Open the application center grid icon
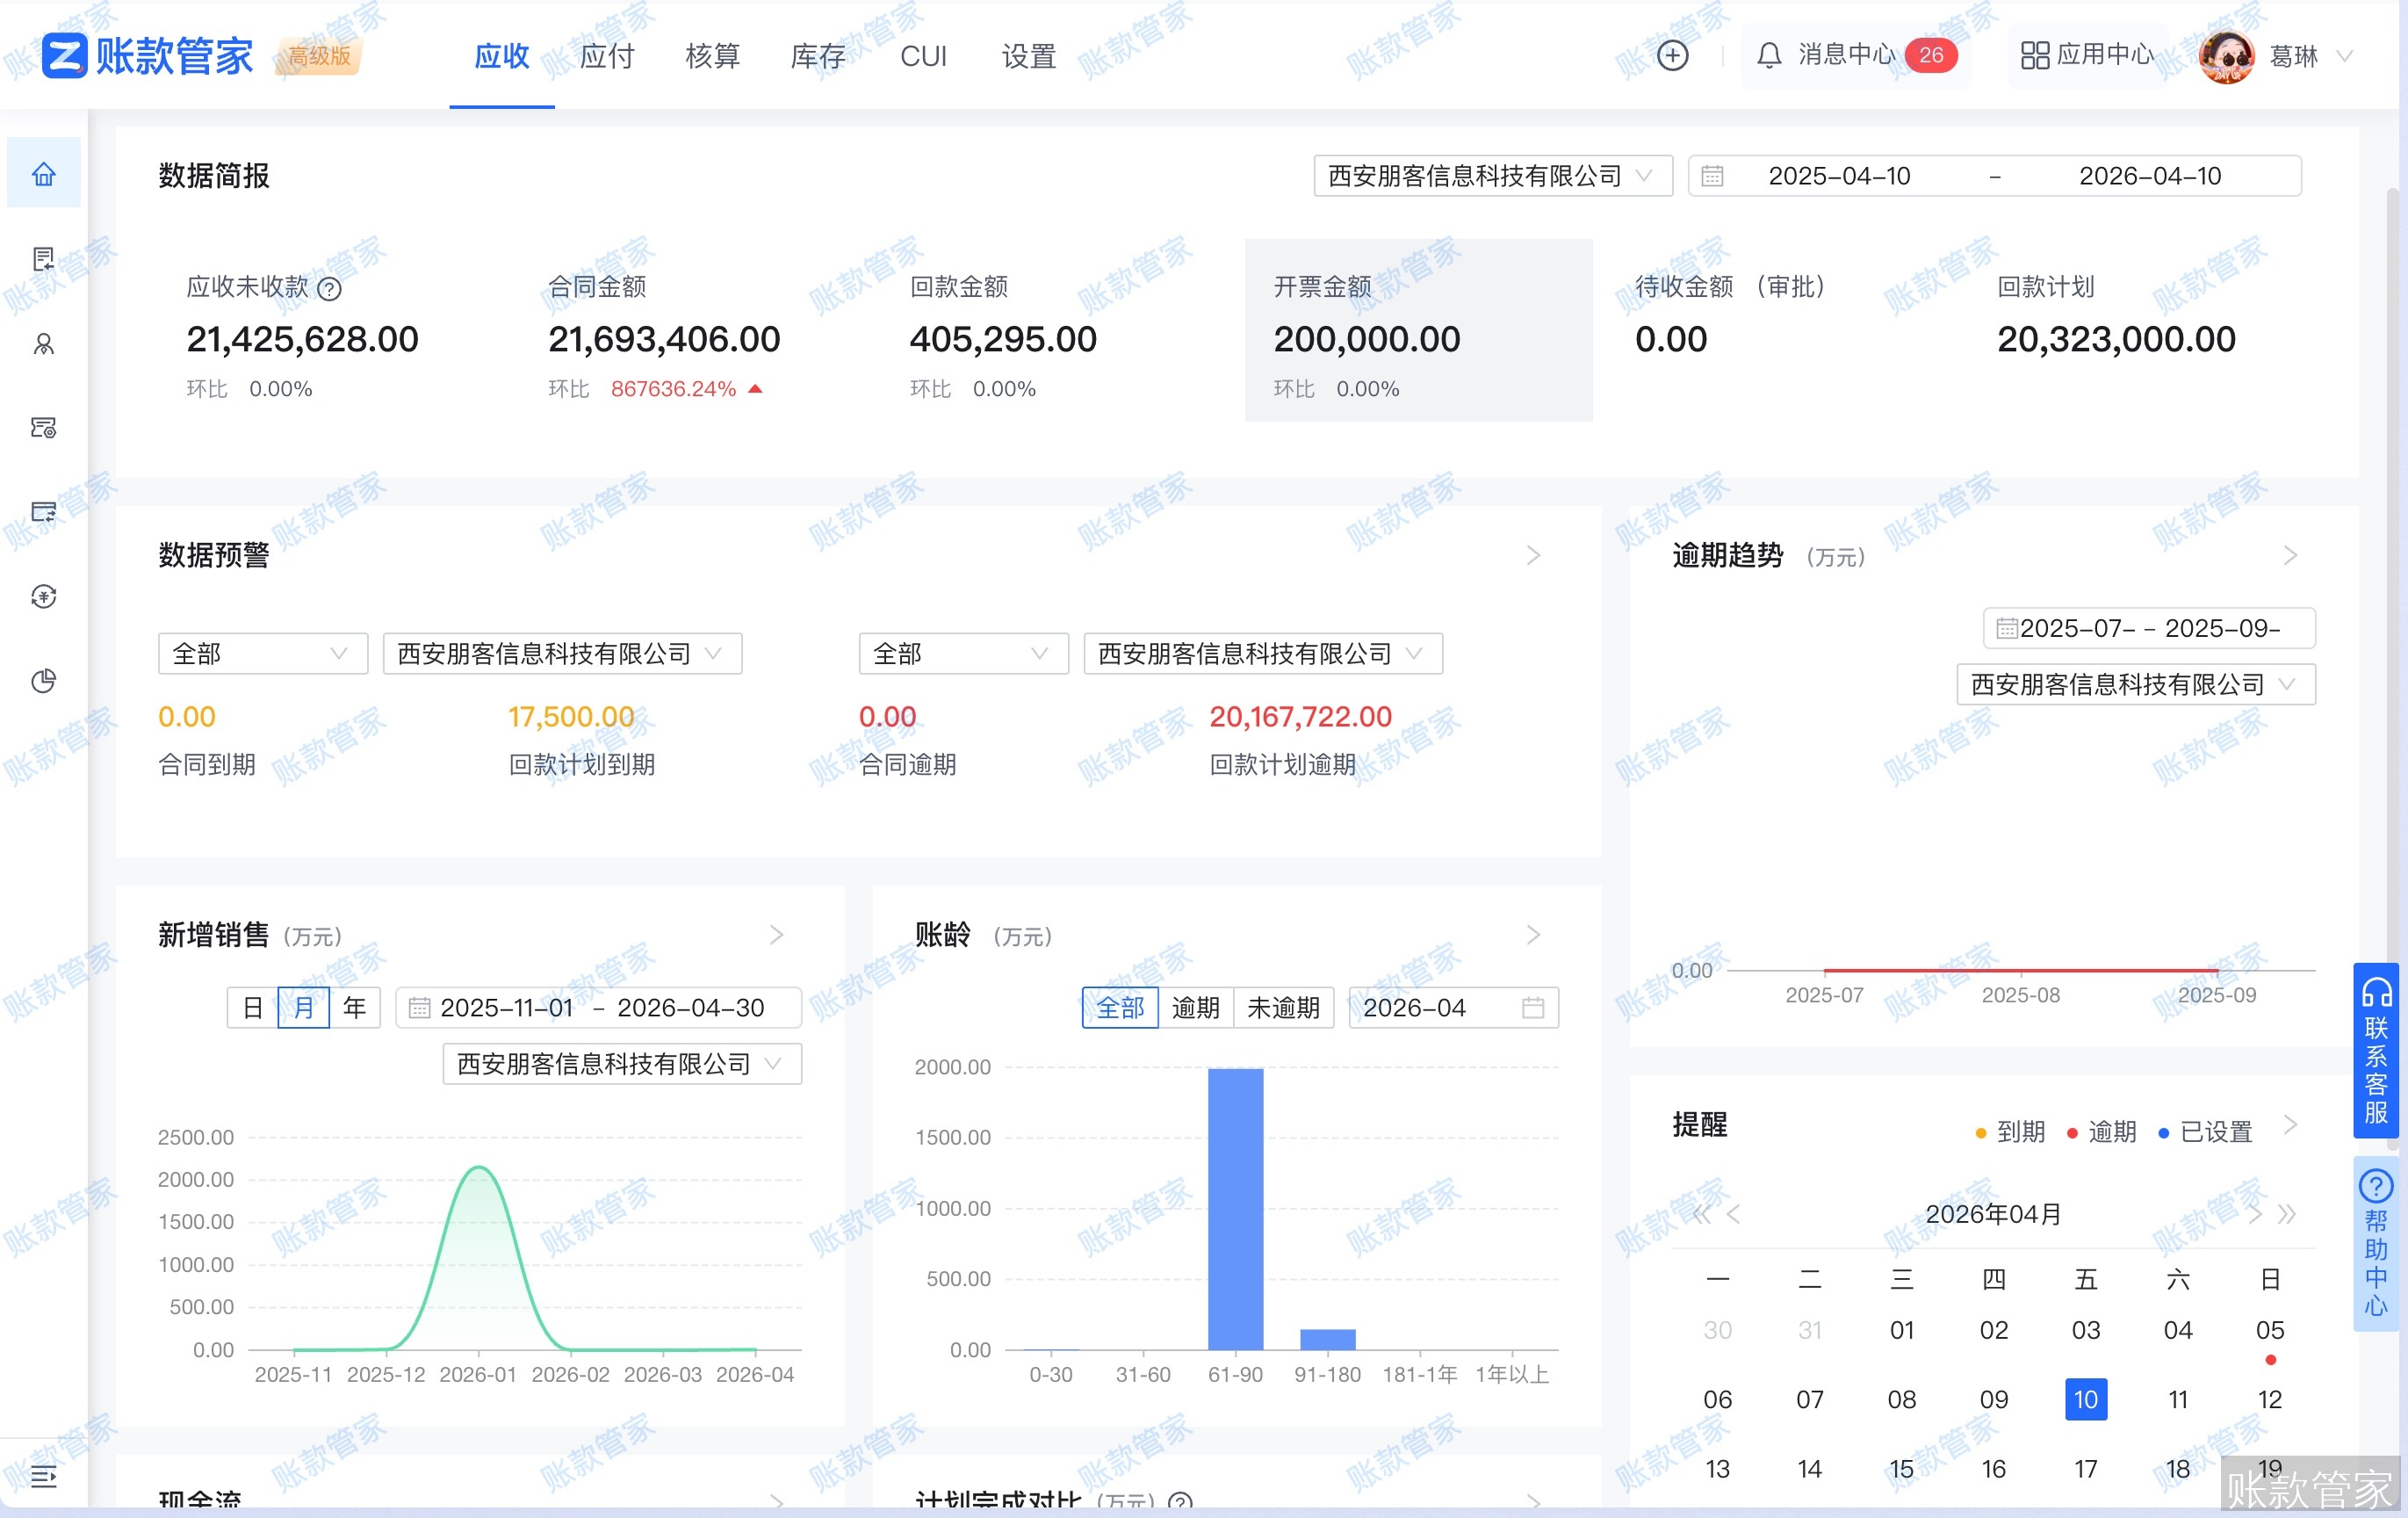 click(x=2034, y=55)
